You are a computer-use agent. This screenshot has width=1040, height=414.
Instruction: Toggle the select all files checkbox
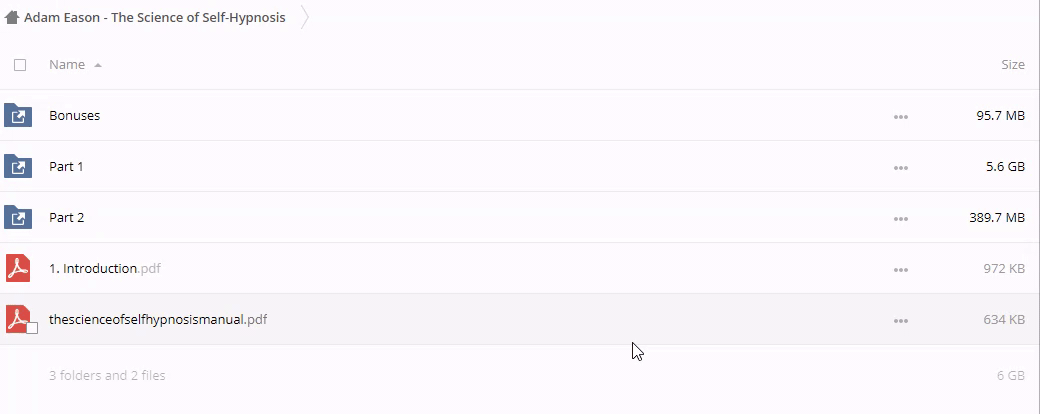pyautogui.click(x=20, y=65)
